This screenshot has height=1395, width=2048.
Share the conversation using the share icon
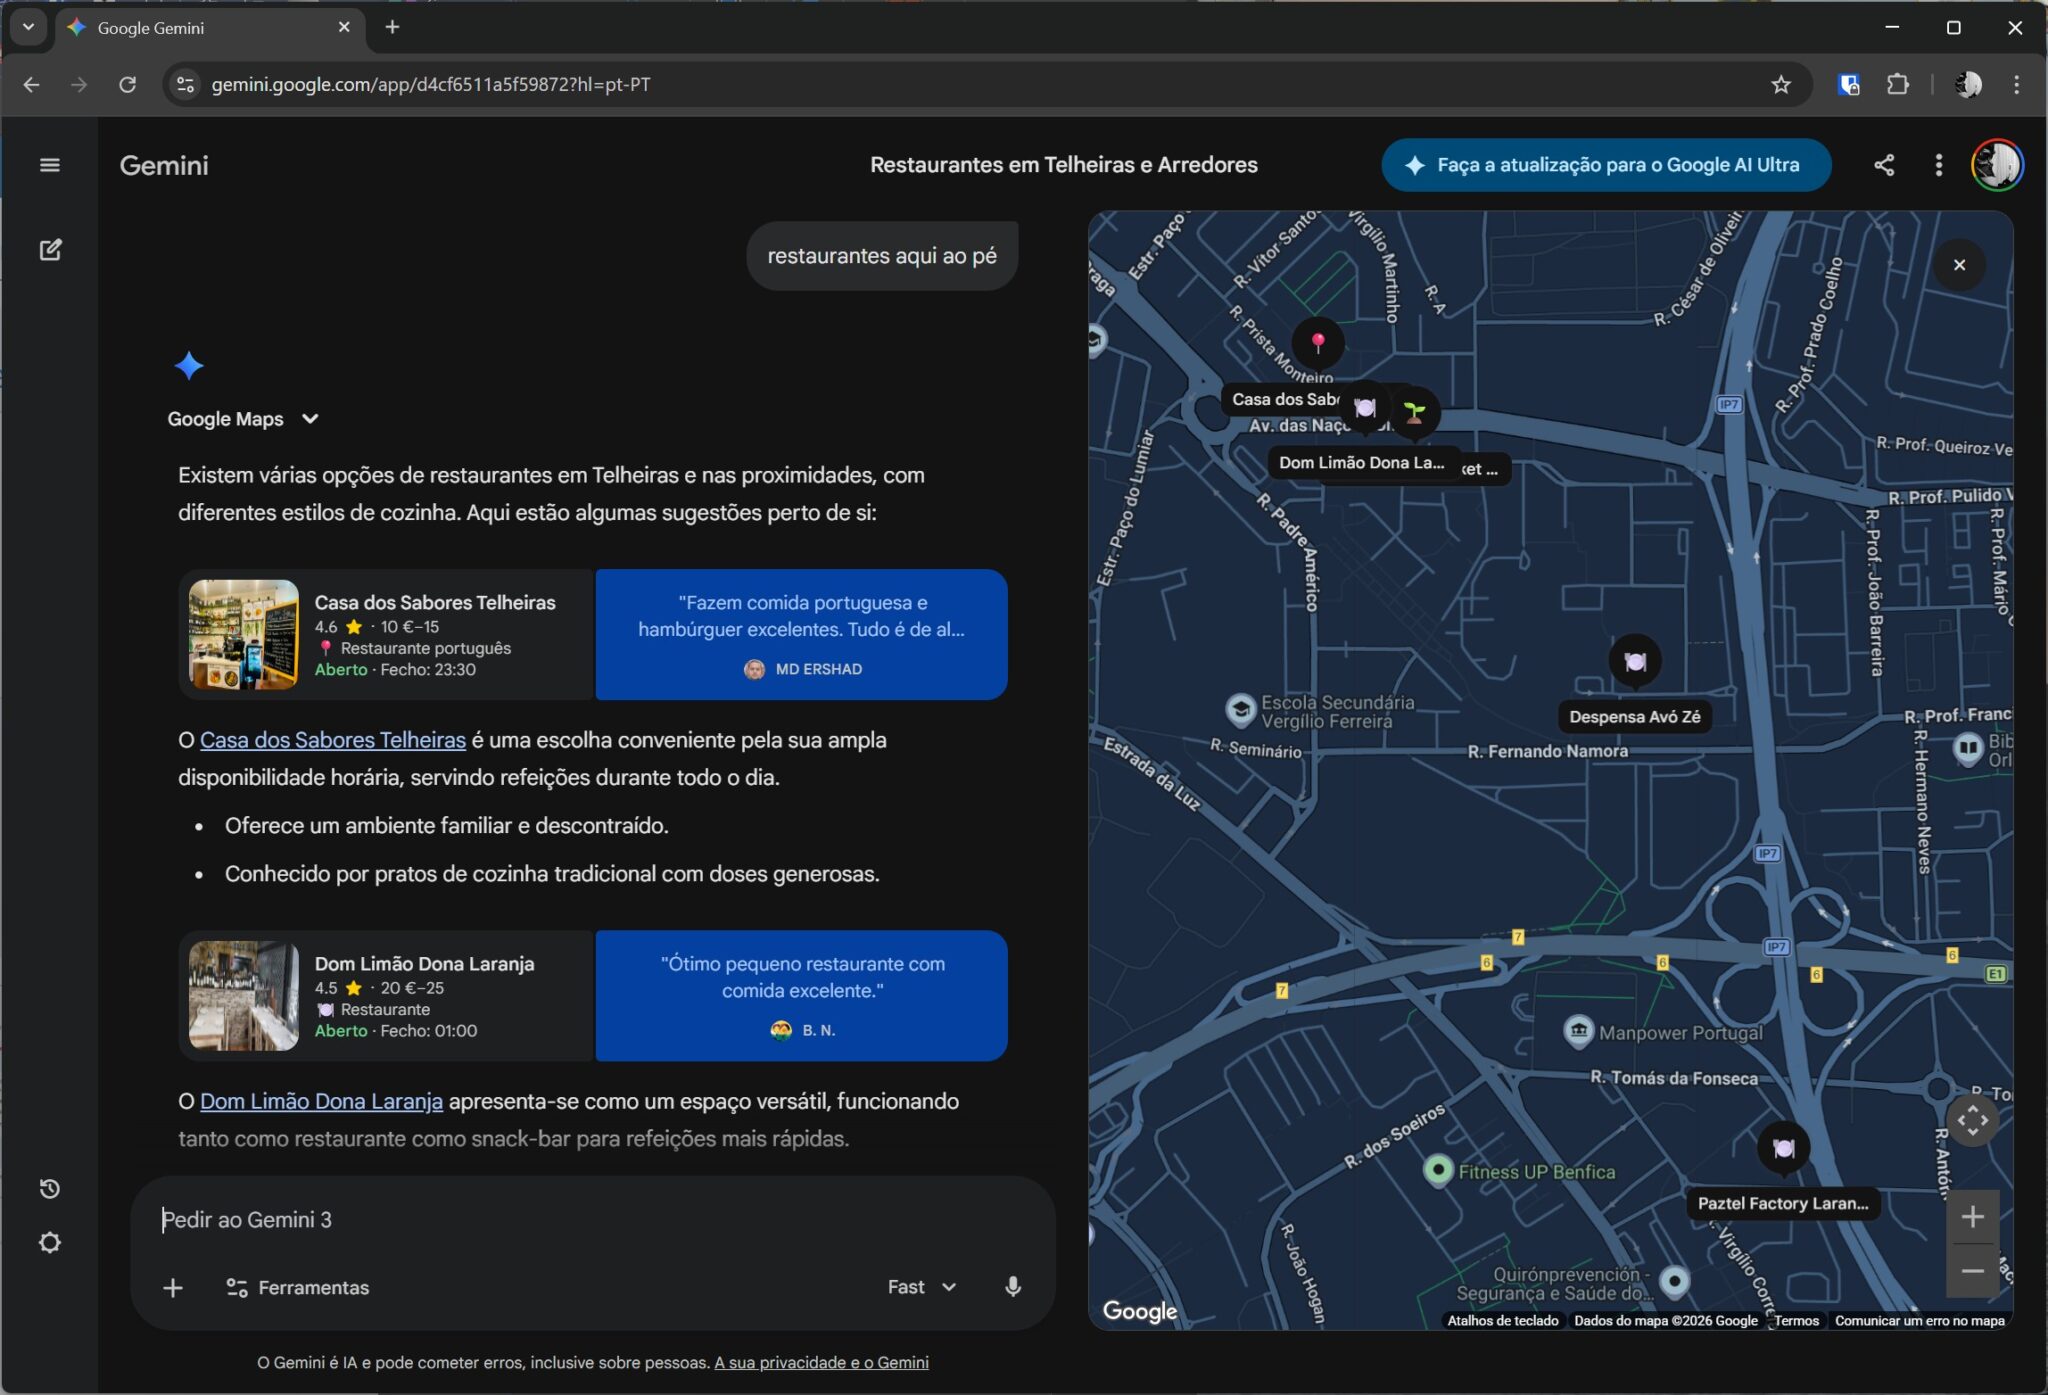pos(1884,165)
